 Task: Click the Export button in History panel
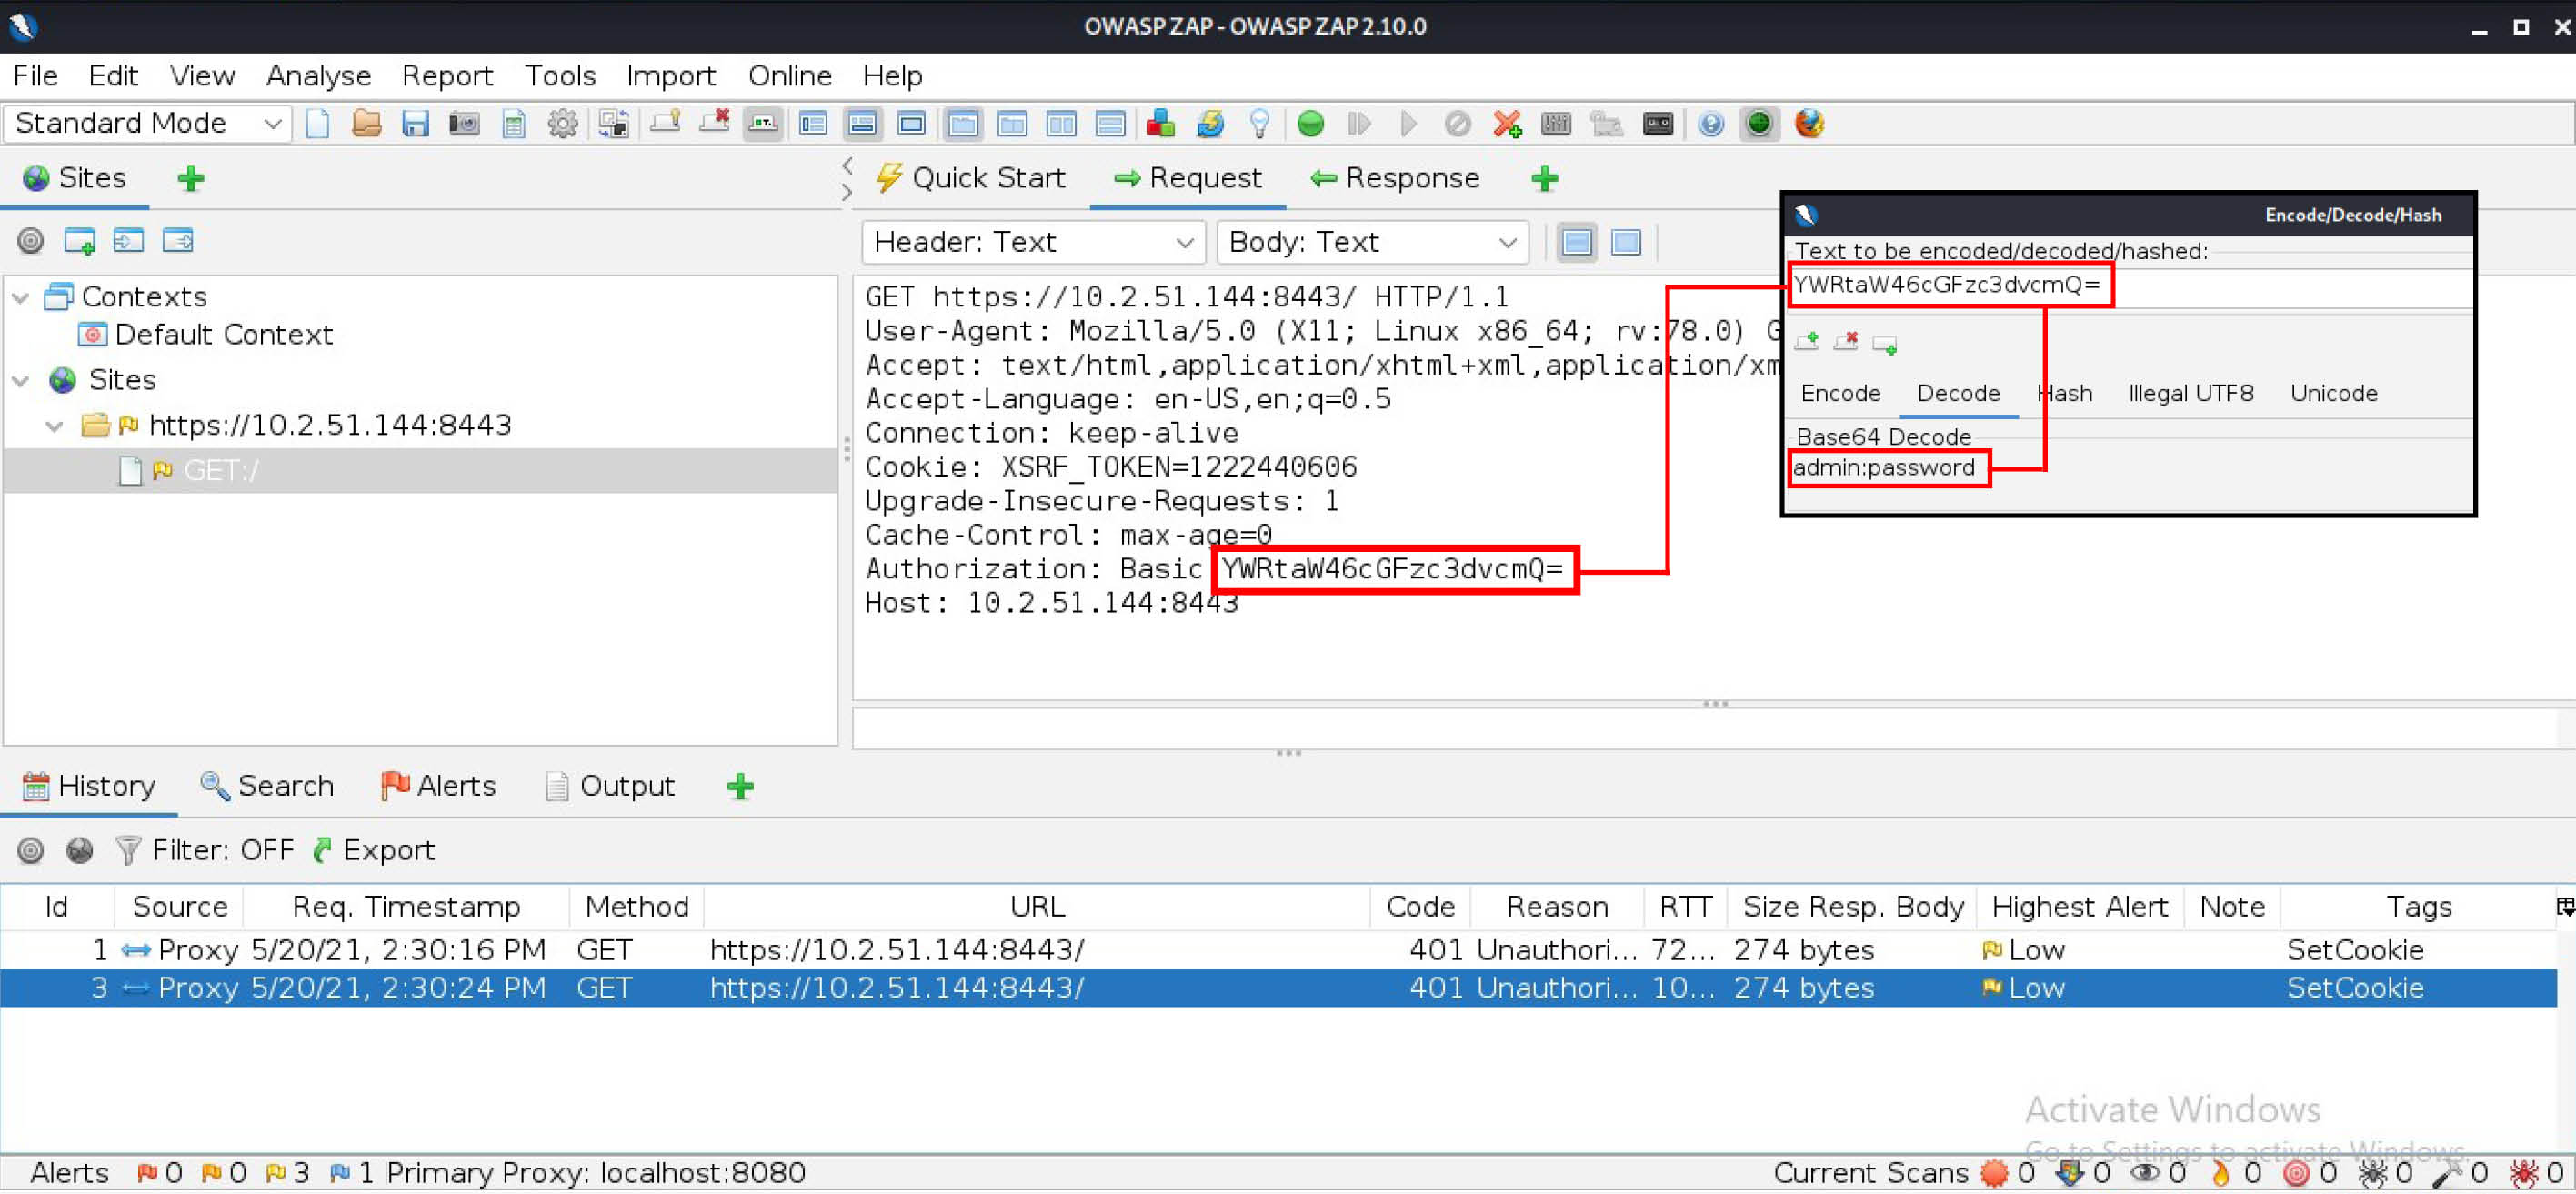click(376, 851)
